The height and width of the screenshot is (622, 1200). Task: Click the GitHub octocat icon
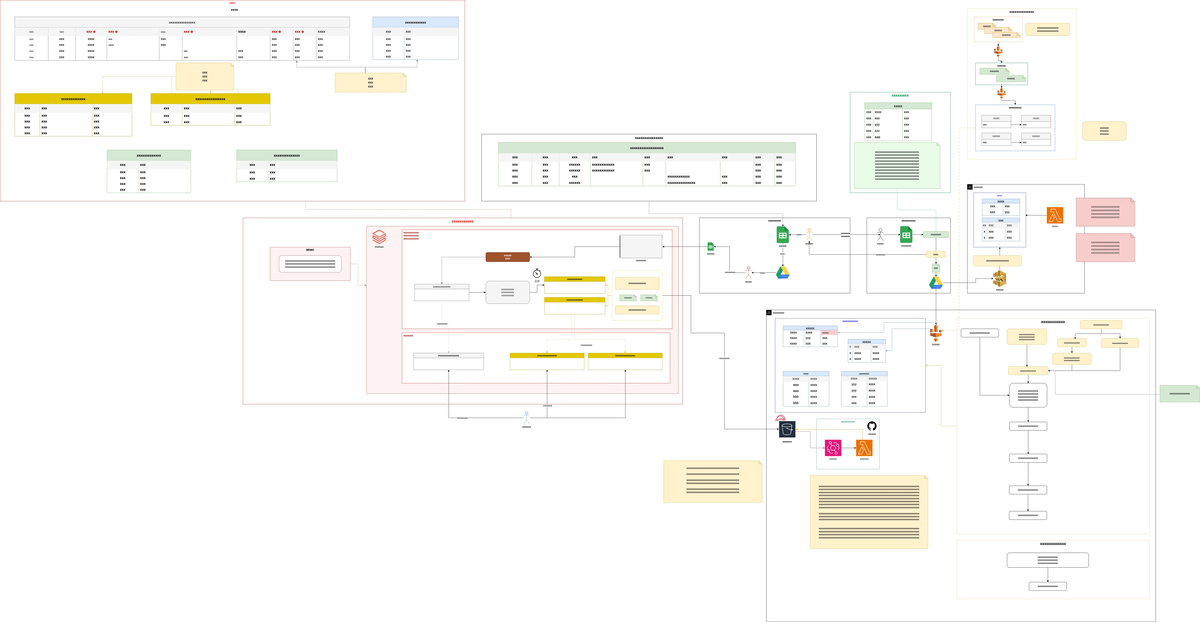(871, 427)
